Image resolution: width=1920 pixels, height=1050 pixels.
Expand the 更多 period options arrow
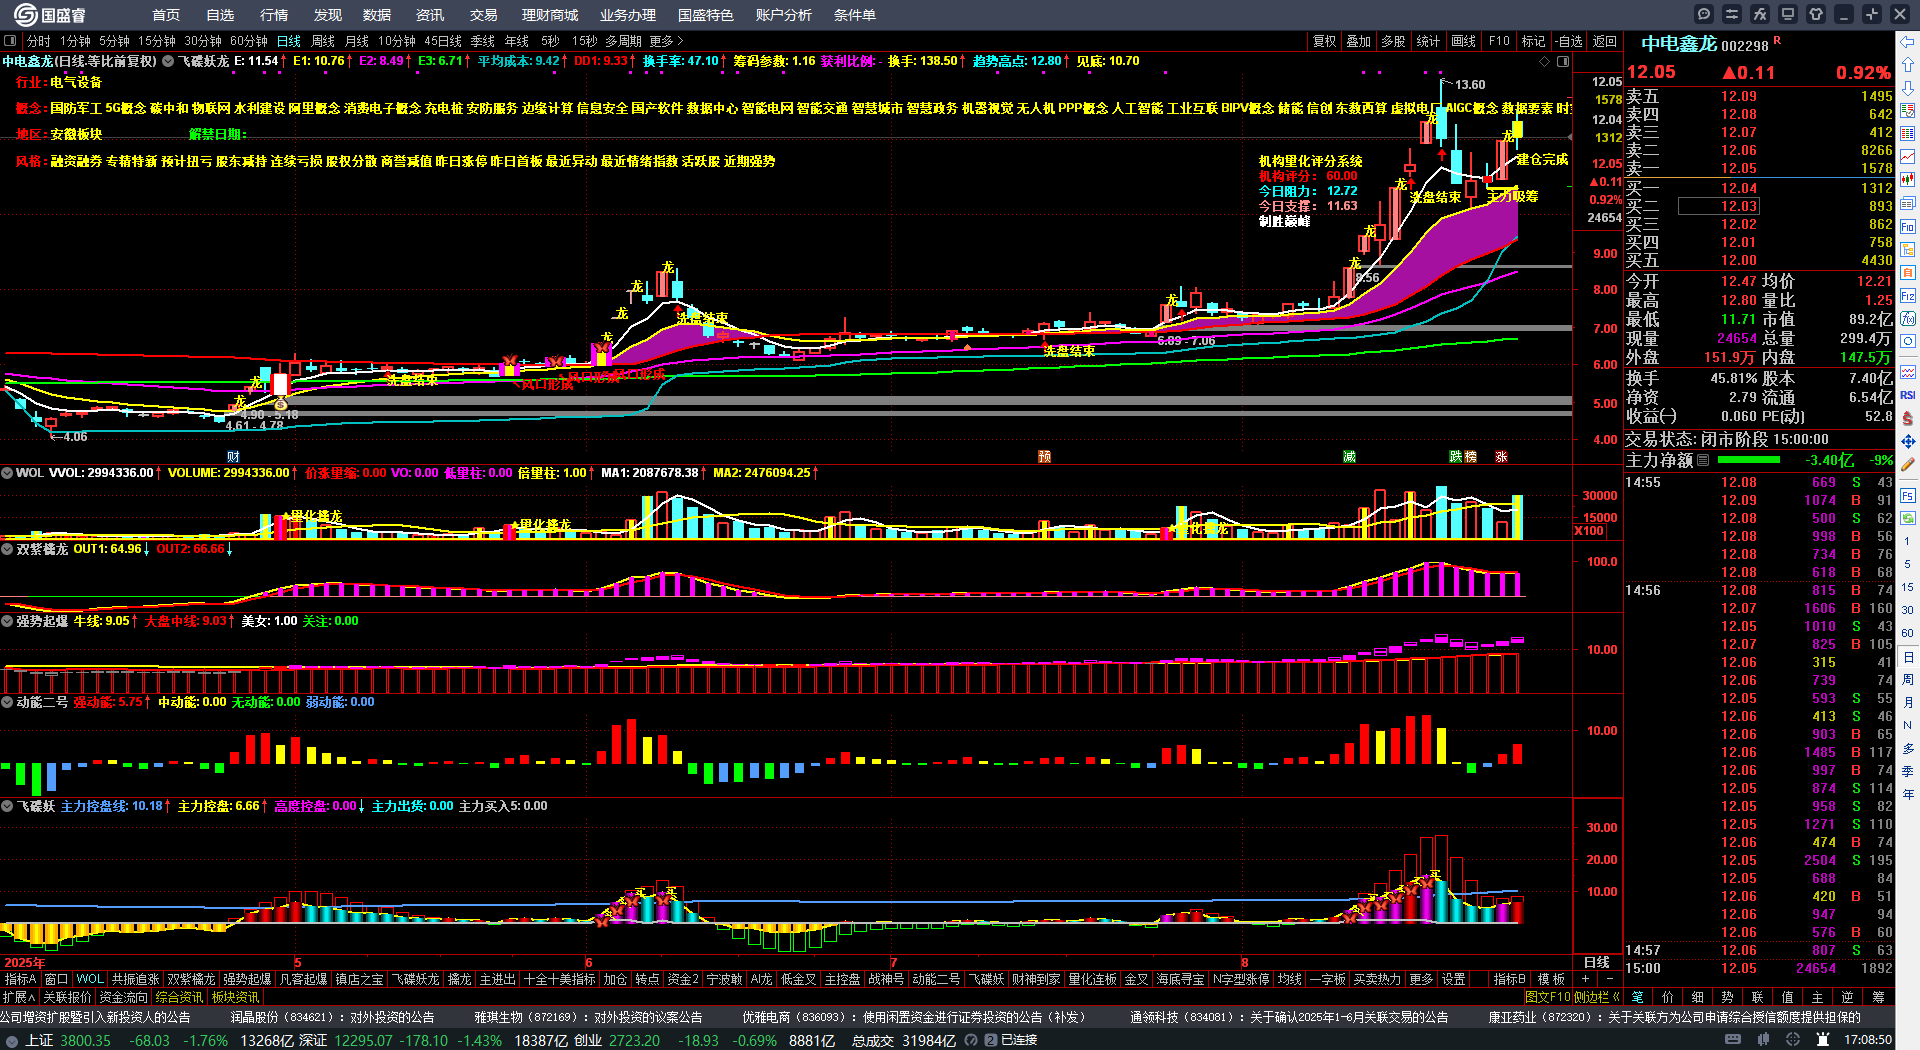[680, 41]
